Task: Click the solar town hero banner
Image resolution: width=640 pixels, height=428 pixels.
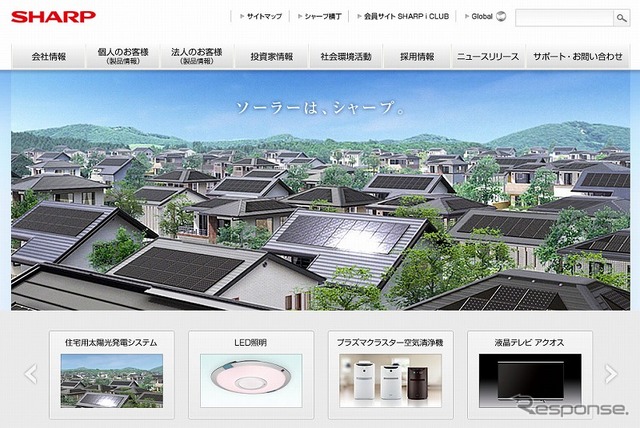Action: point(320,191)
